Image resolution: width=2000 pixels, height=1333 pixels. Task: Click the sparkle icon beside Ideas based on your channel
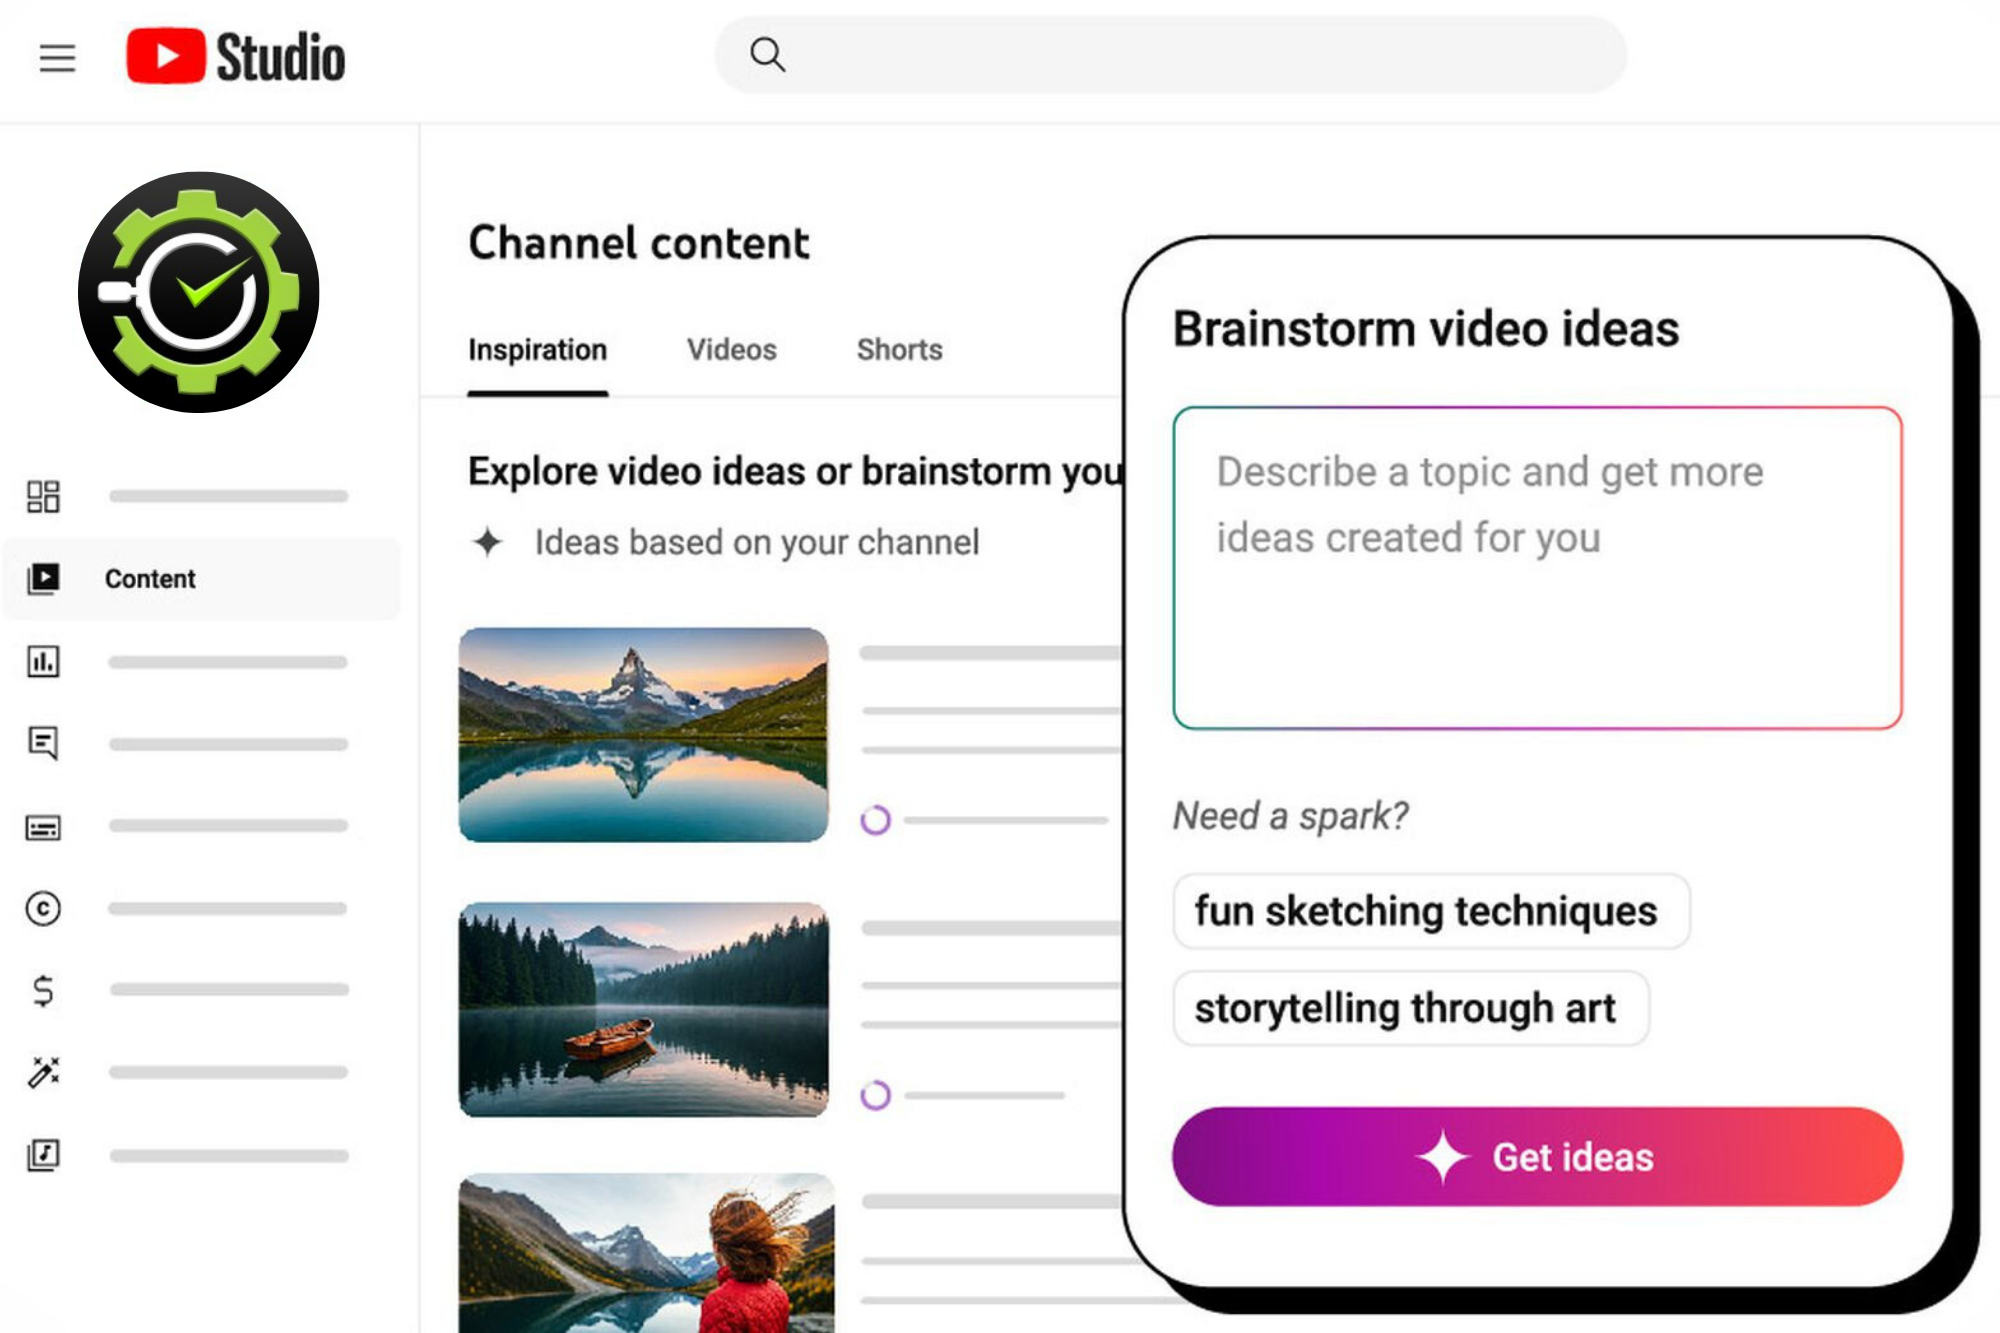[488, 542]
